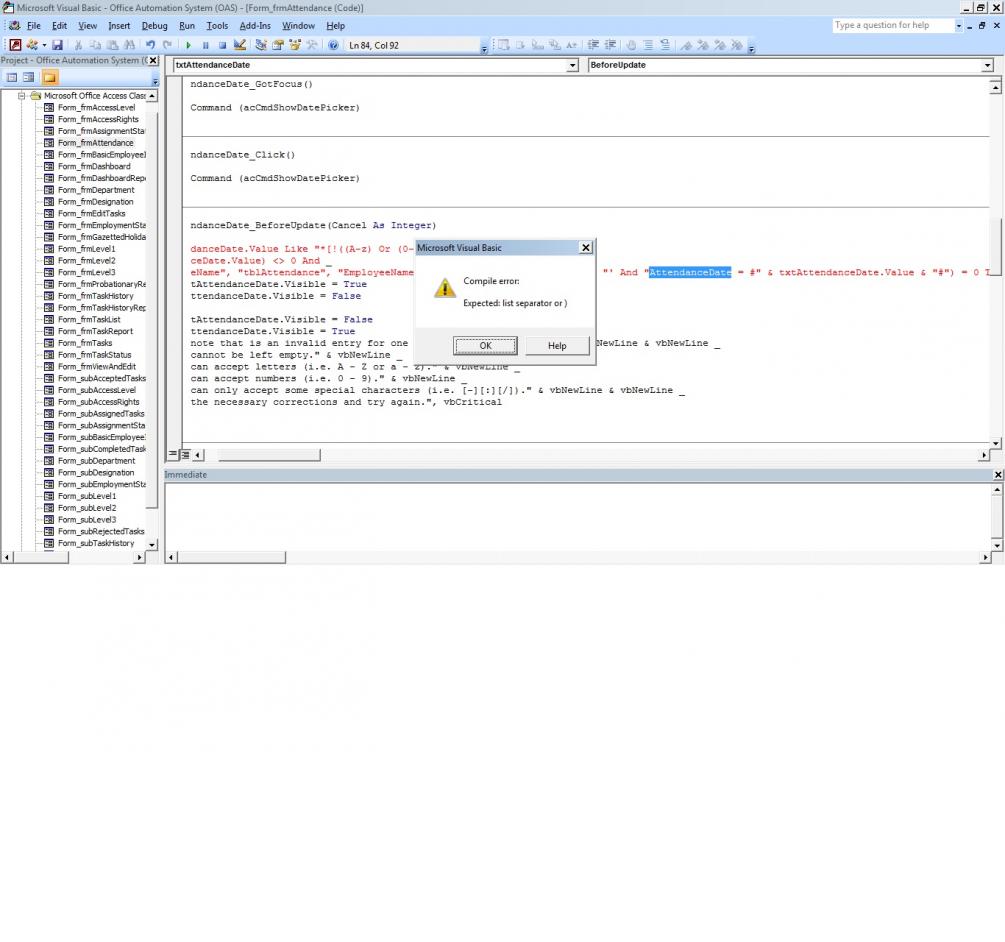Screen dimensions: 1005x942
Task: Click the Cut scissors icon
Action: [78, 45]
